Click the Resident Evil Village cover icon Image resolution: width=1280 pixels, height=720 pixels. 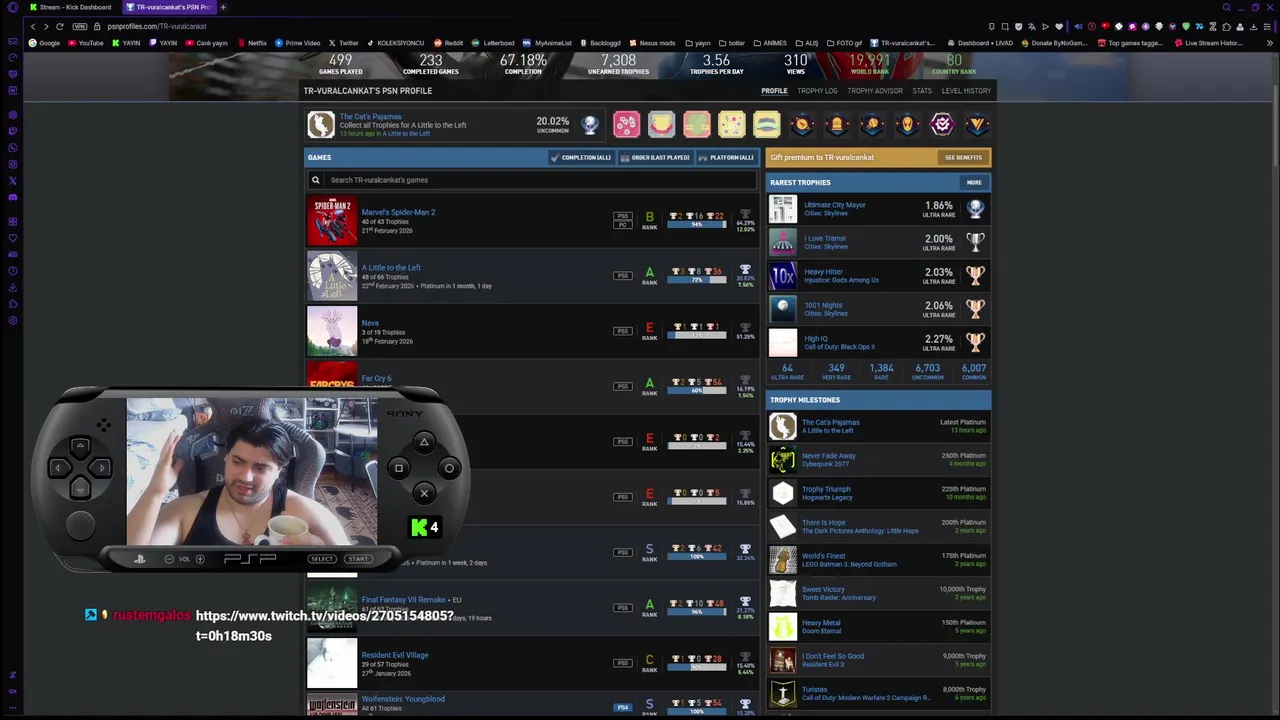point(332,663)
